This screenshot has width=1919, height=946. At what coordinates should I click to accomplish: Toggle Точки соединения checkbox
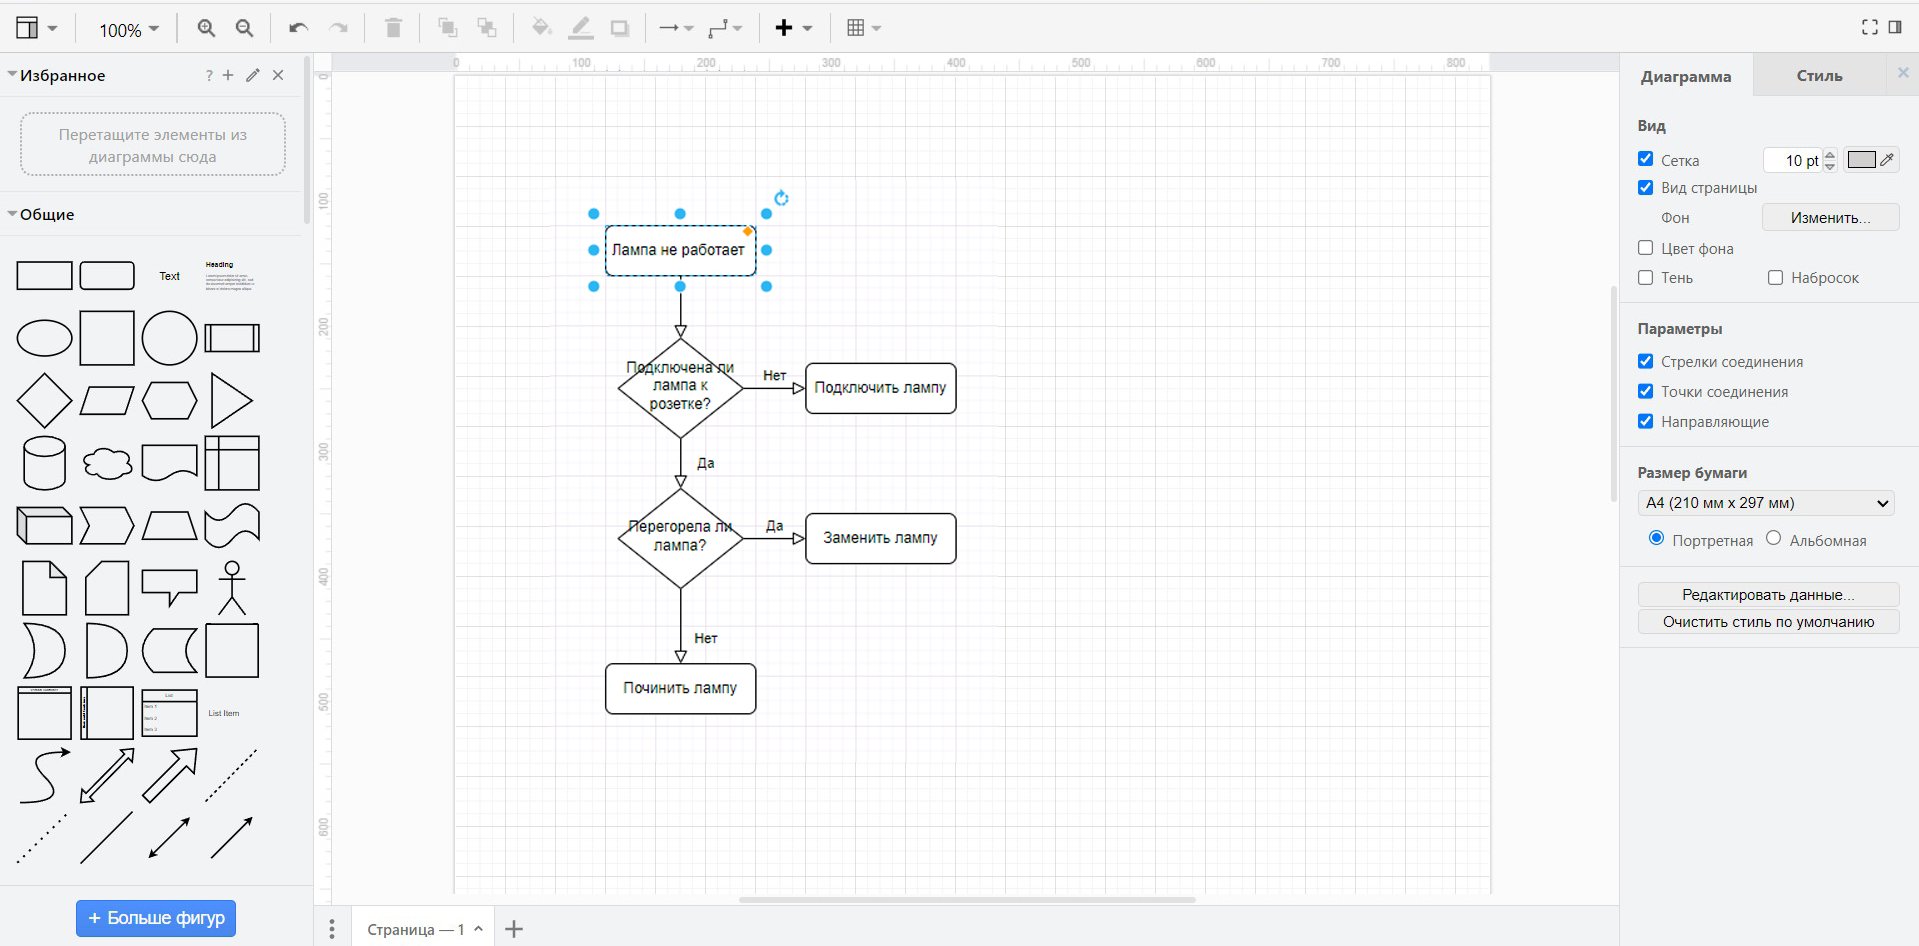click(1645, 391)
